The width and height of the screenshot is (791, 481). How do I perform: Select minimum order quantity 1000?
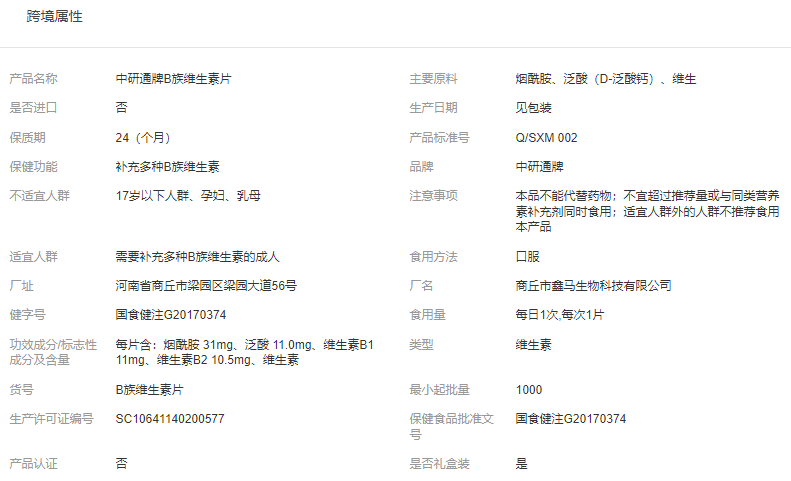tap(529, 390)
